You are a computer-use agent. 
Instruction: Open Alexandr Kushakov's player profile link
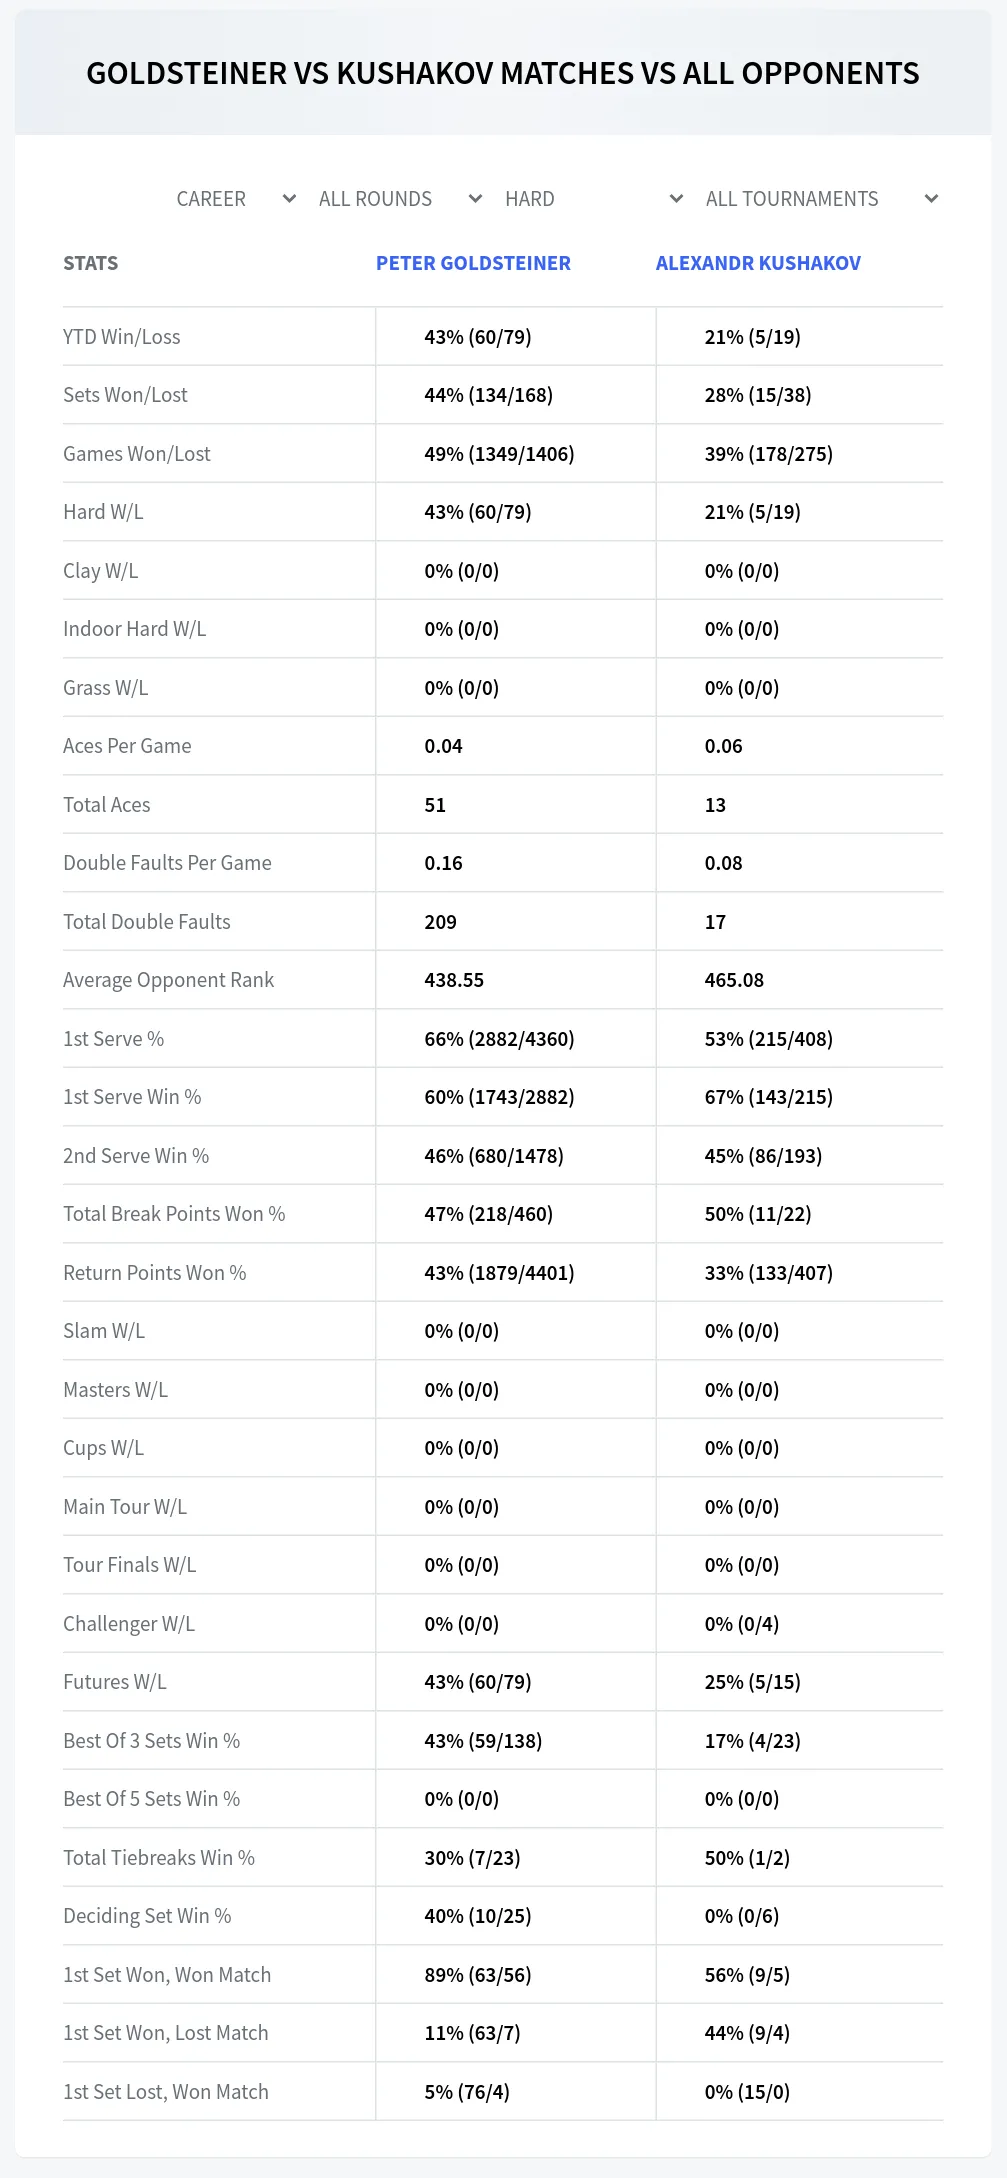click(x=758, y=263)
